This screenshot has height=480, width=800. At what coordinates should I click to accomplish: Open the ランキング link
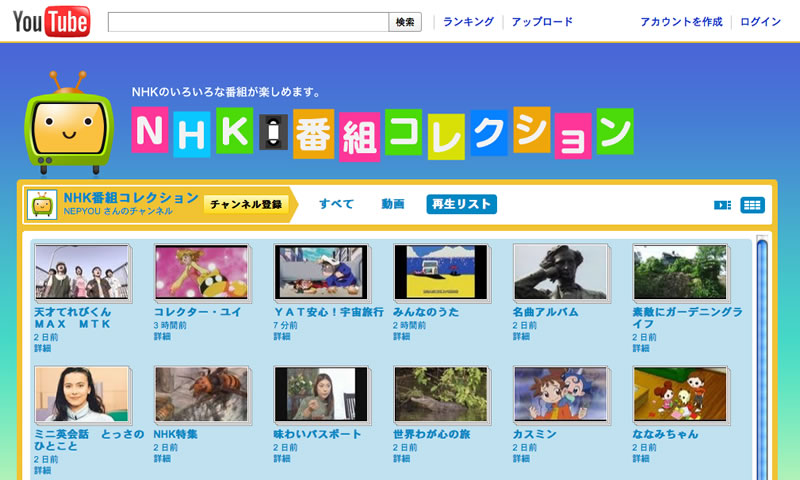coord(468,22)
